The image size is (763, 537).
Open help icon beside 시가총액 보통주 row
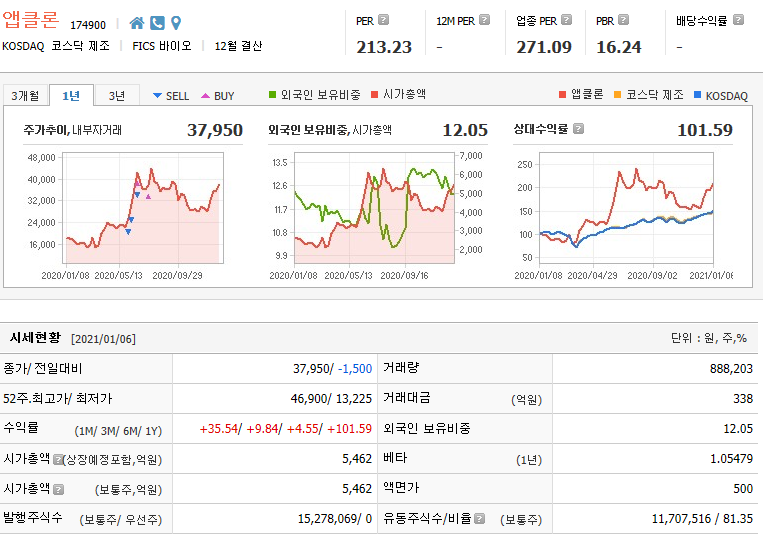[58, 489]
